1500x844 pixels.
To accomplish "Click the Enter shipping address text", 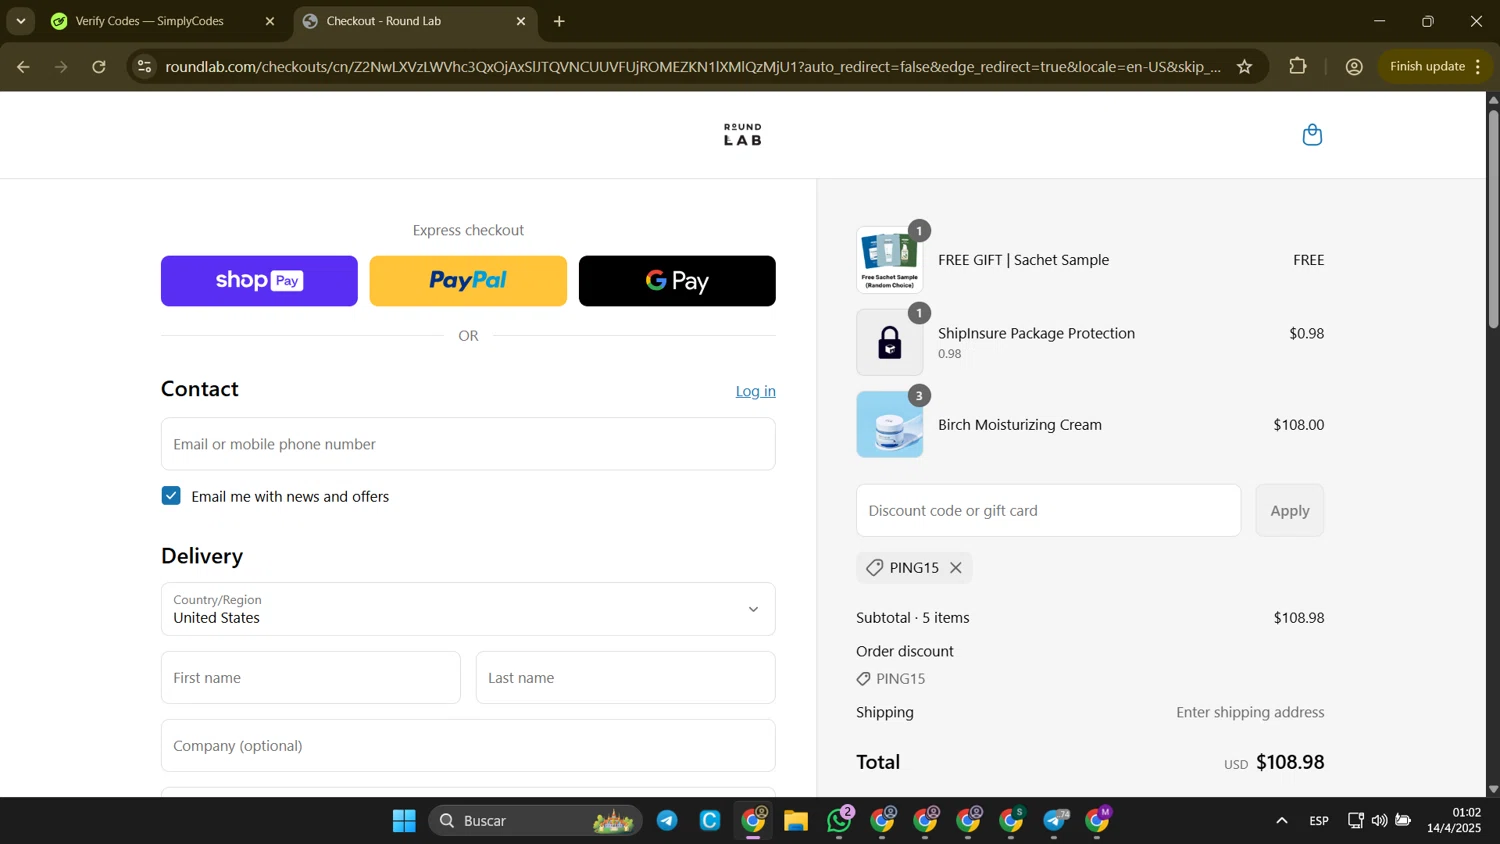I will 1250,712.
